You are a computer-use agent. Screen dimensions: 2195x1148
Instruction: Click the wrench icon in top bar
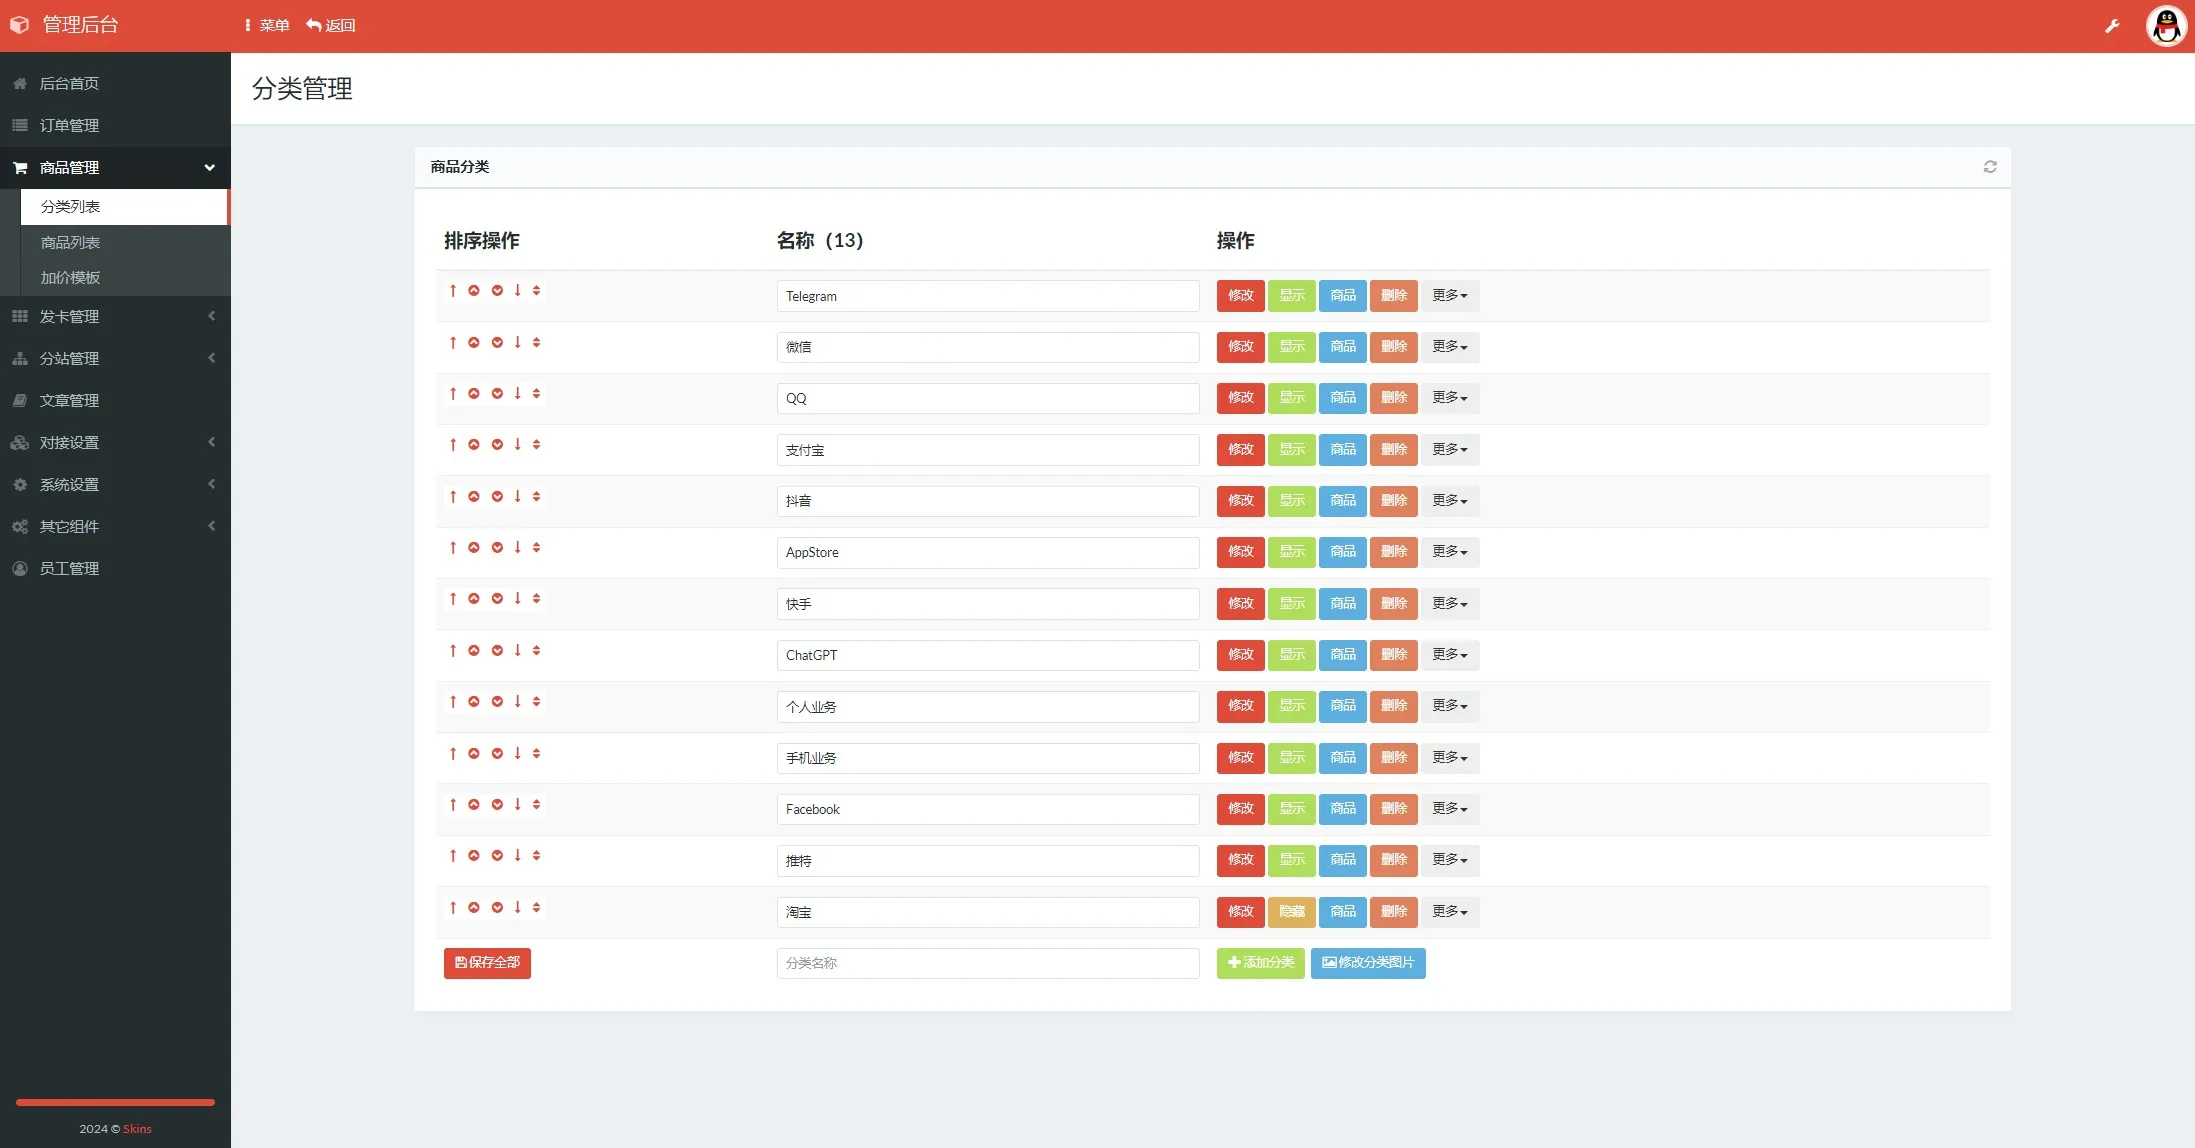pos(2112,26)
